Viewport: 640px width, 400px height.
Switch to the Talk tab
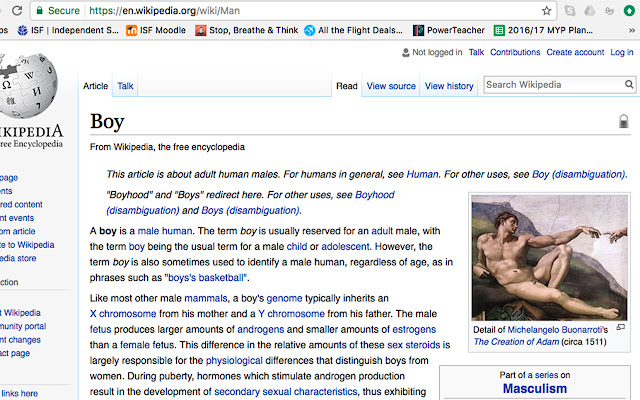tap(125, 86)
